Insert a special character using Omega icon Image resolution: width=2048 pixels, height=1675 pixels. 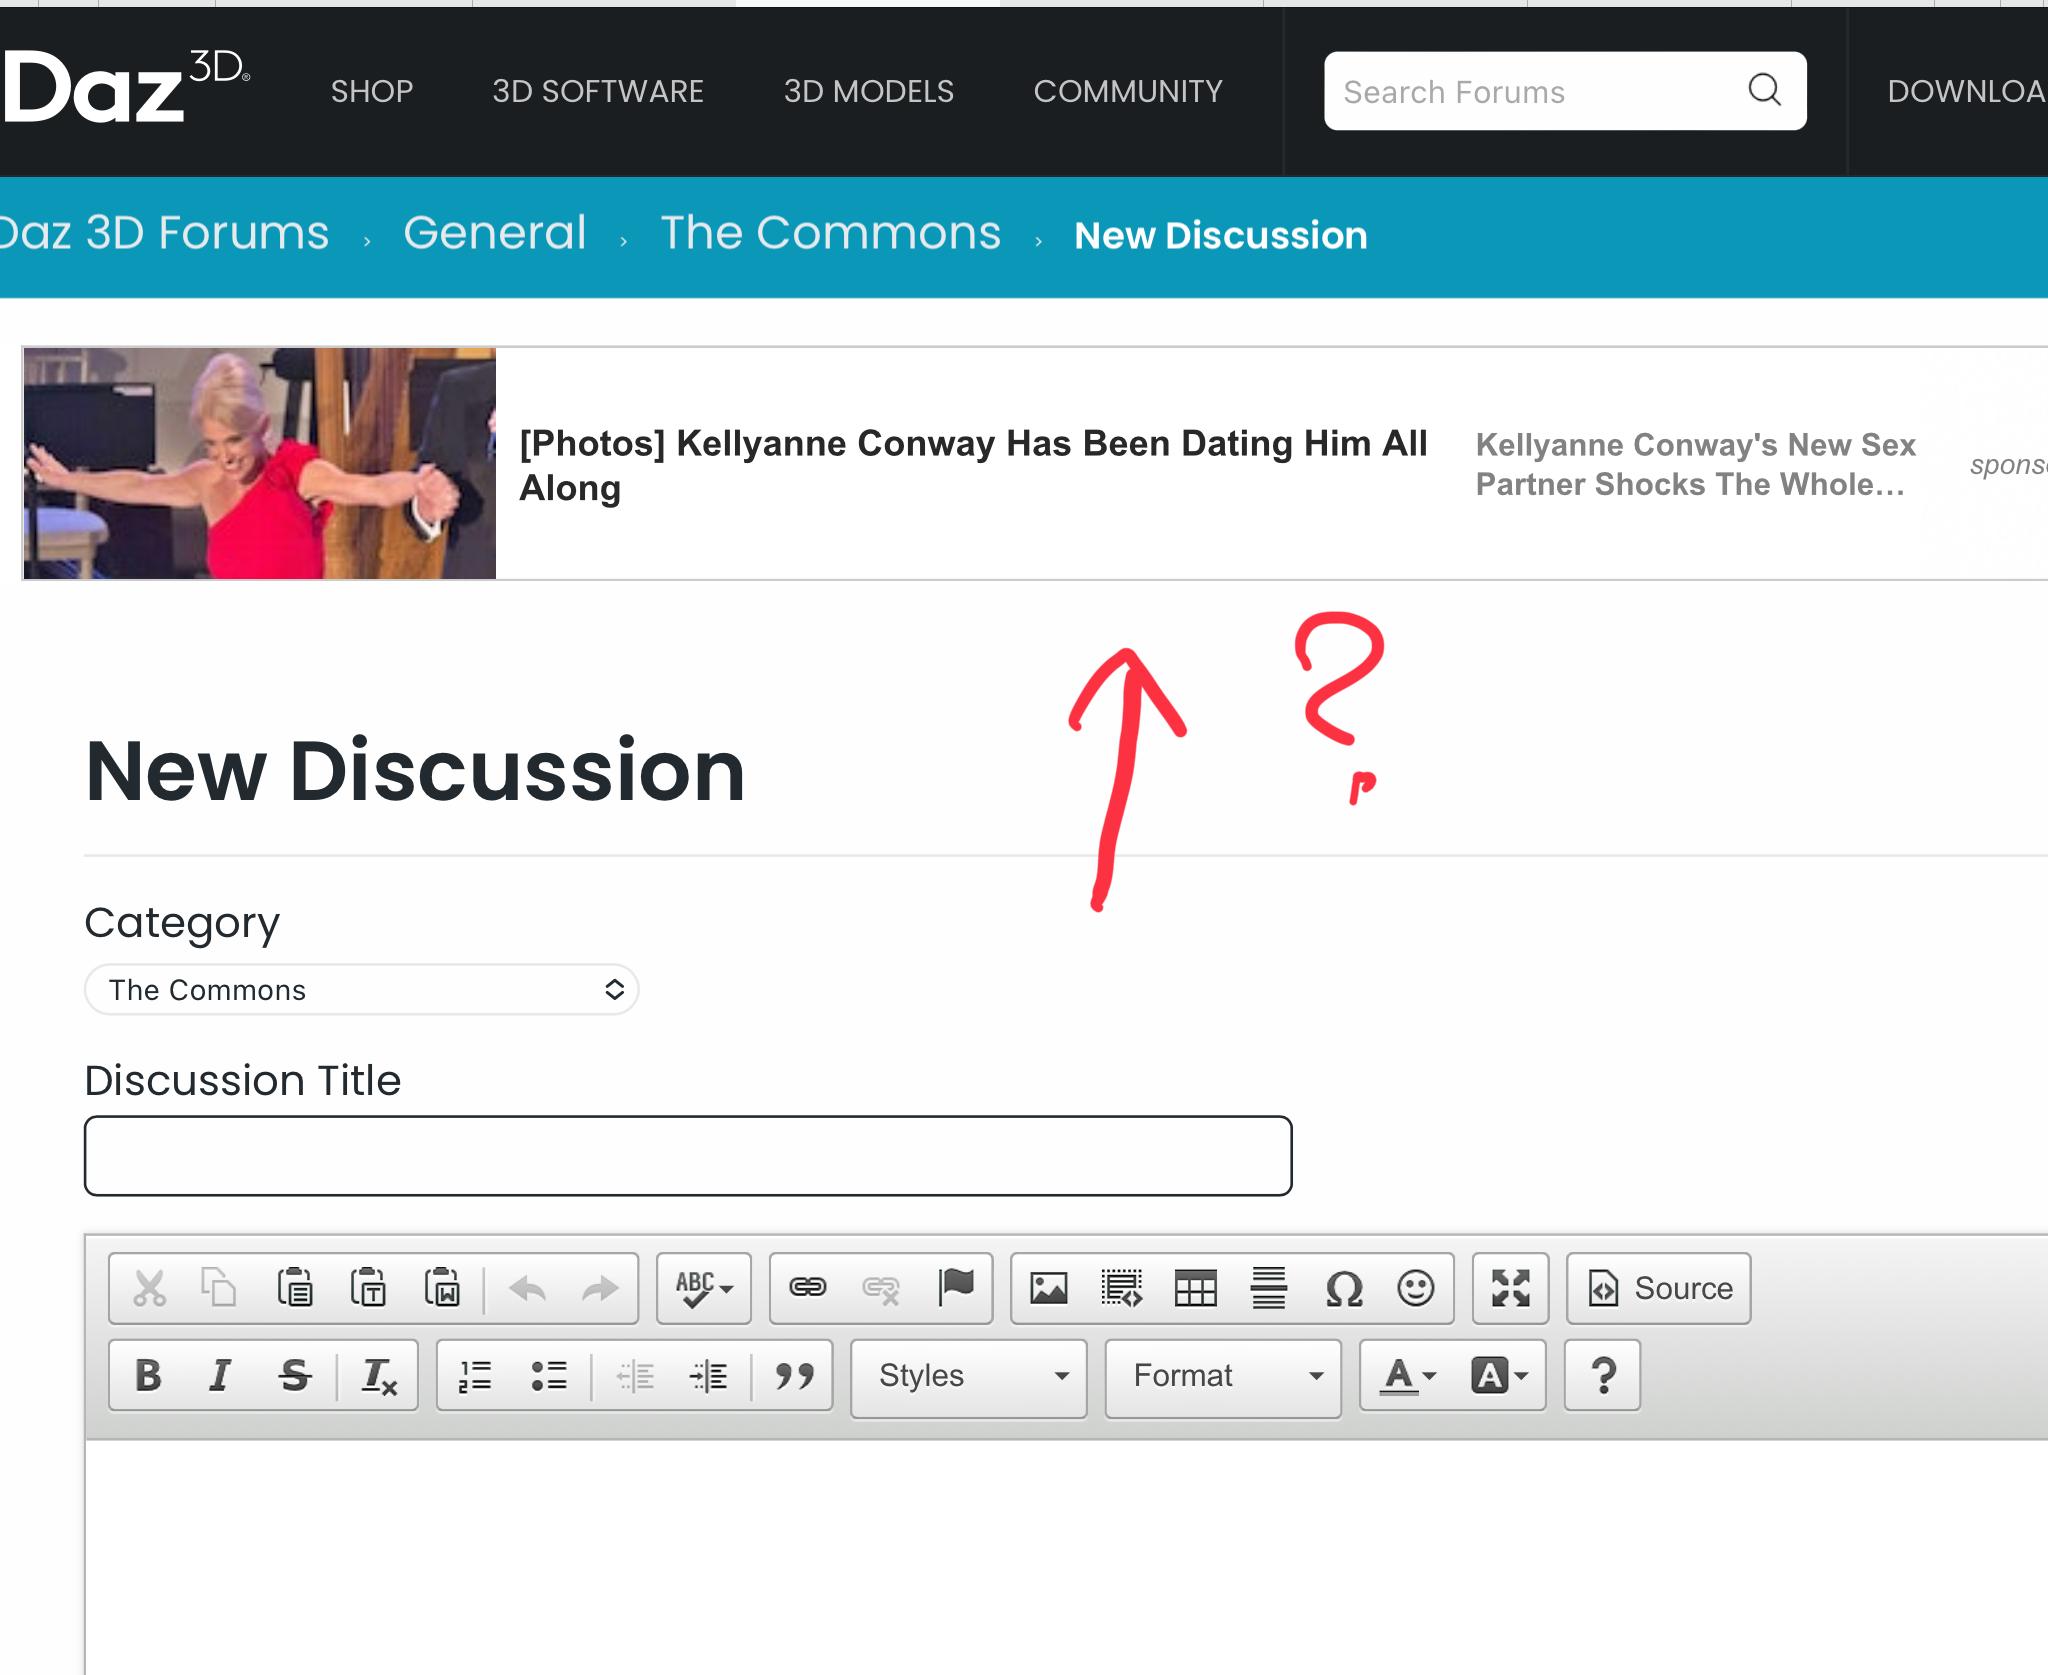pyautogui.click(x=1343, y=1288)
